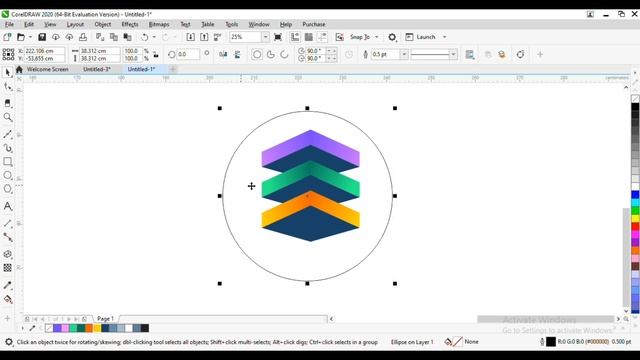Select the Crop tool
The width and height of the screenshot is (640, 360).
tap(7, 103)
